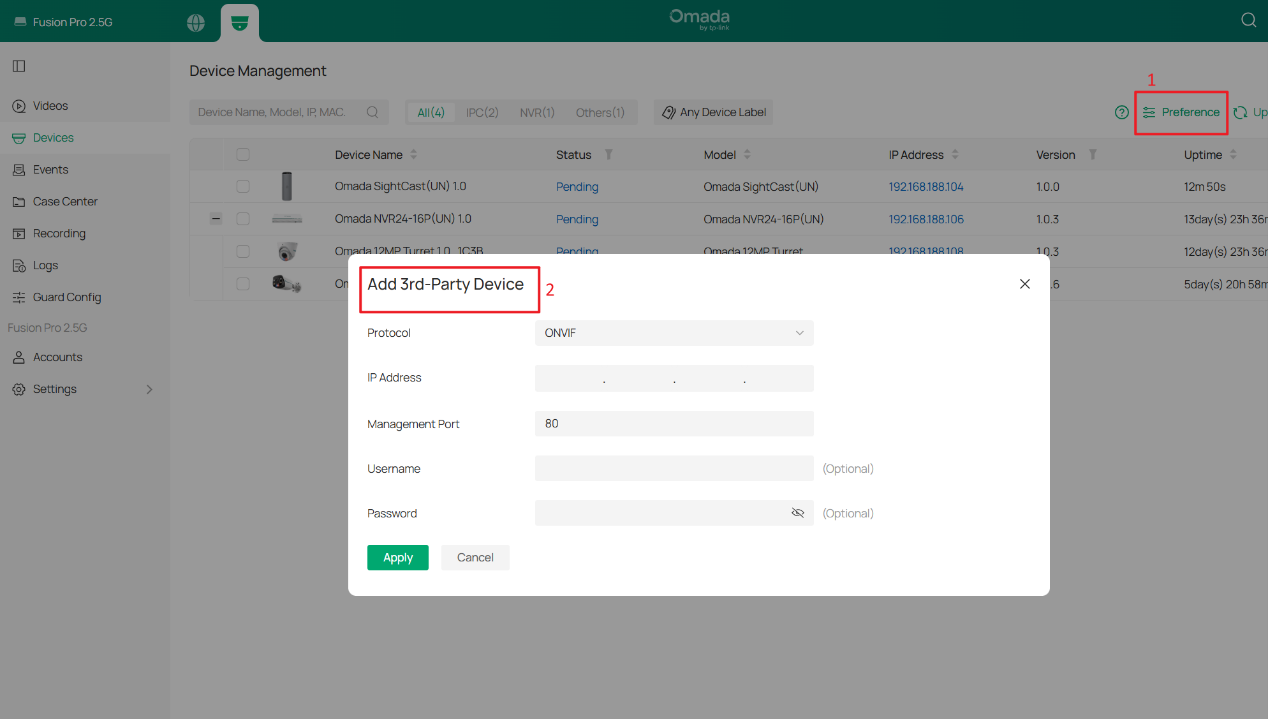Toggle password visibility eye icon
Image resolution: width=1268 pixels, height=719 pixels.
tap(798, 513)
